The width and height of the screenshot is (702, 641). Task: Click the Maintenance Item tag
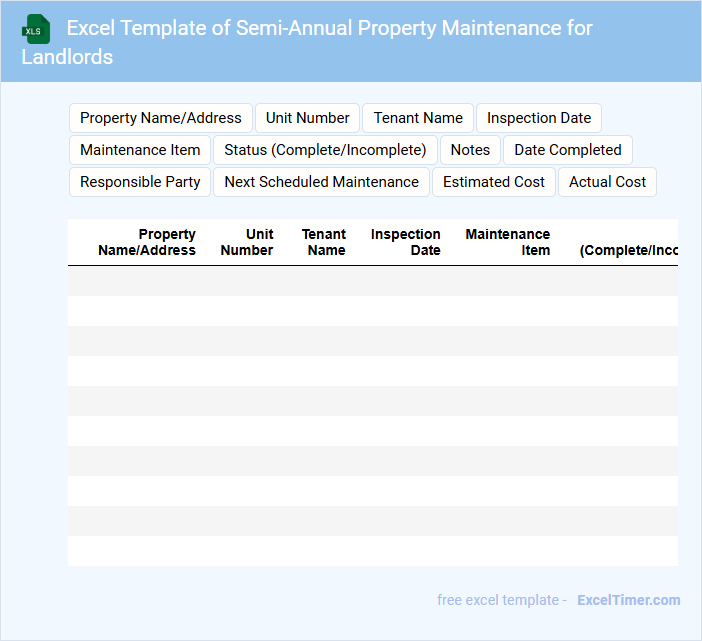[x=140, y=150]
